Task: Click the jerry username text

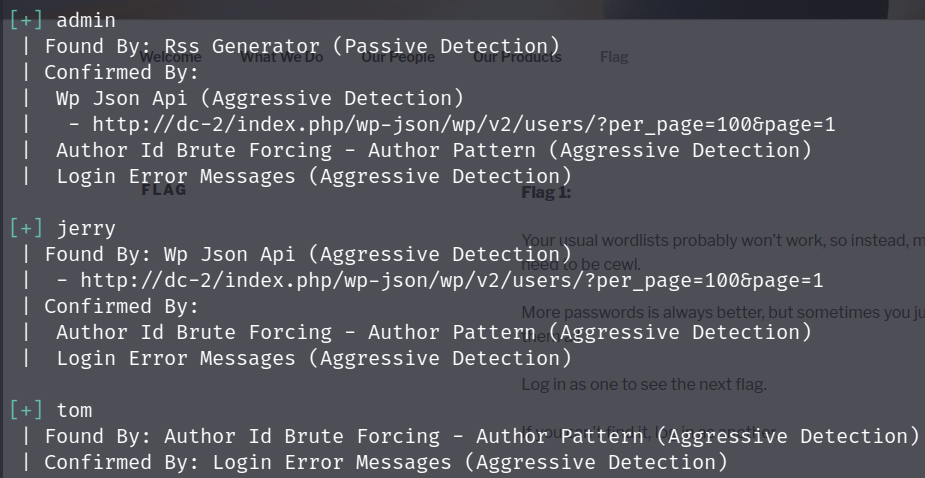Action: pyautogui.click(x=86, y=228)
